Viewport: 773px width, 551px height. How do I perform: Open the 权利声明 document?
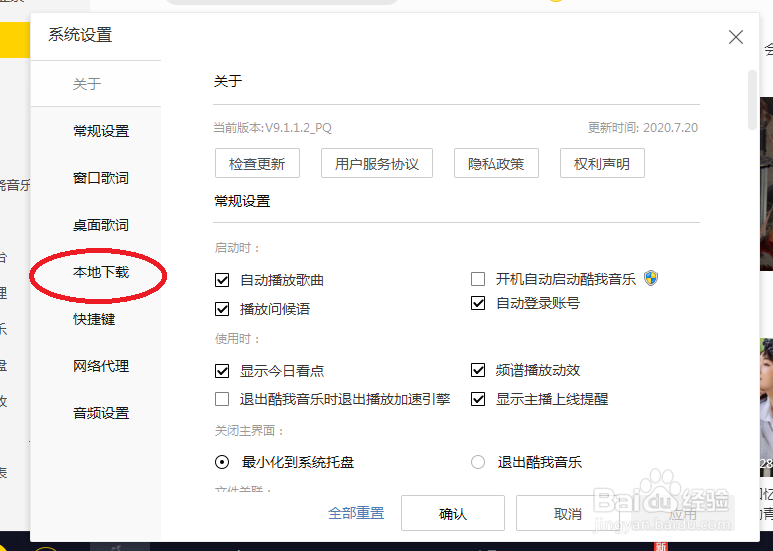[x=602, y=163]
